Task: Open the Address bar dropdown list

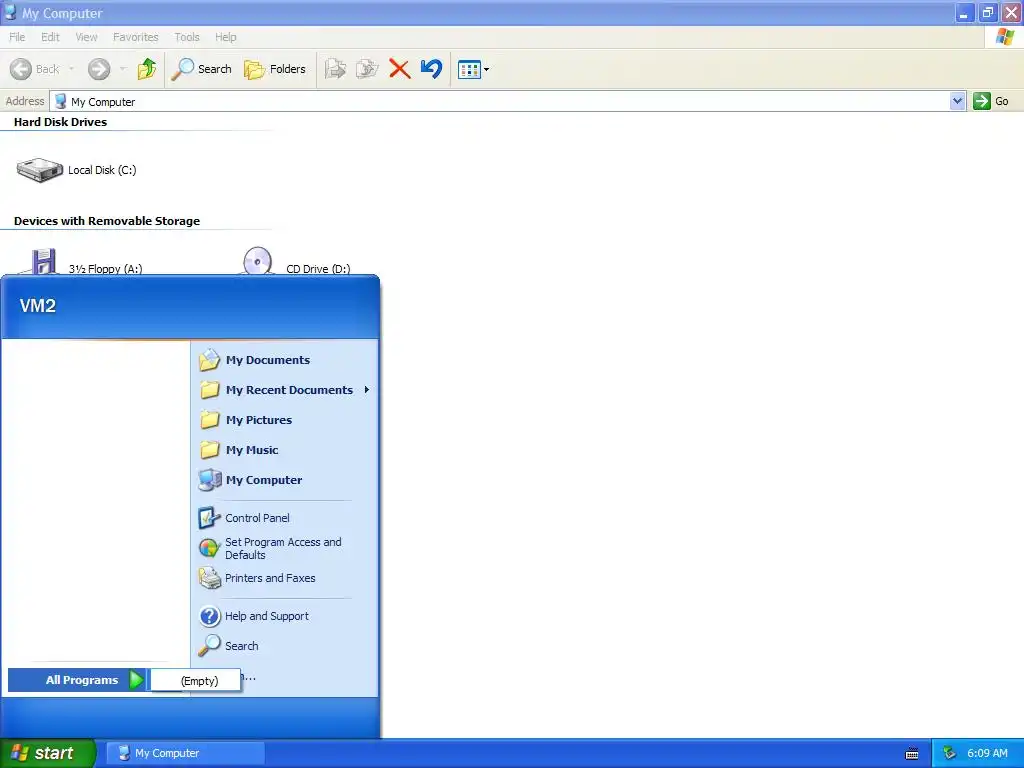Action: (957, 101)
